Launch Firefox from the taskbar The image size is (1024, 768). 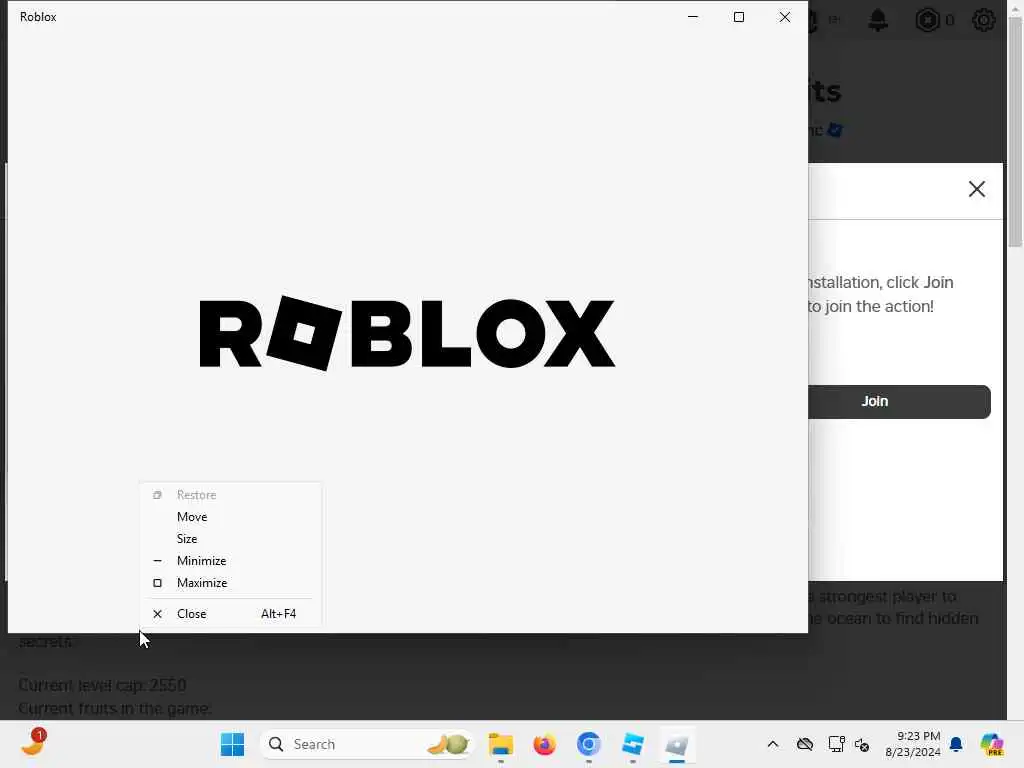[x=544, y=744]
